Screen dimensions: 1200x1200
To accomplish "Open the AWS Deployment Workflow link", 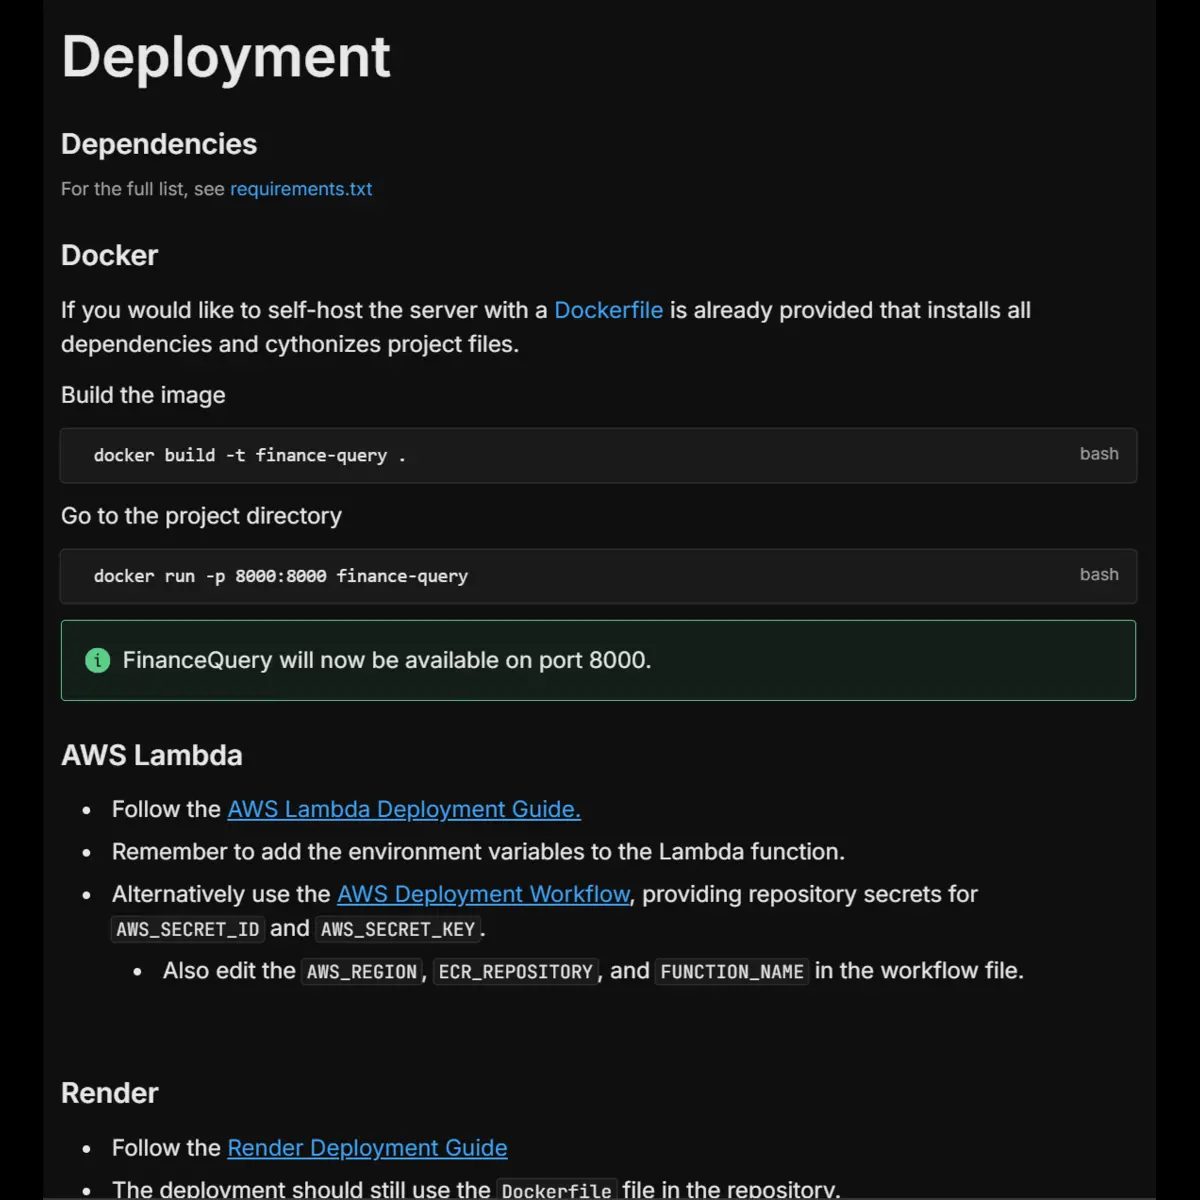I will tap(483, 894).
